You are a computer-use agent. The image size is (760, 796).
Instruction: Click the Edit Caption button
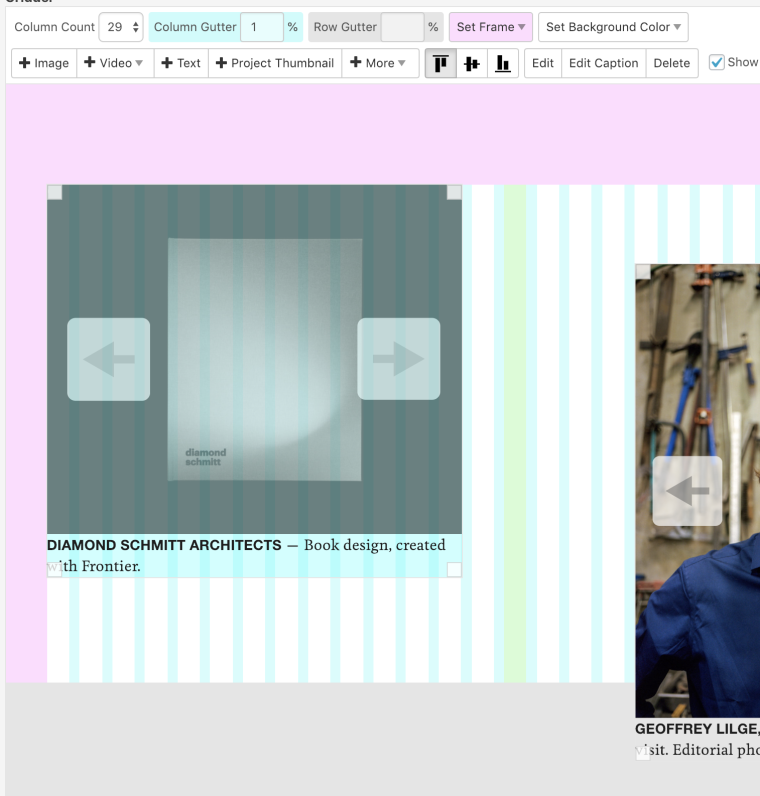(603, 63)
